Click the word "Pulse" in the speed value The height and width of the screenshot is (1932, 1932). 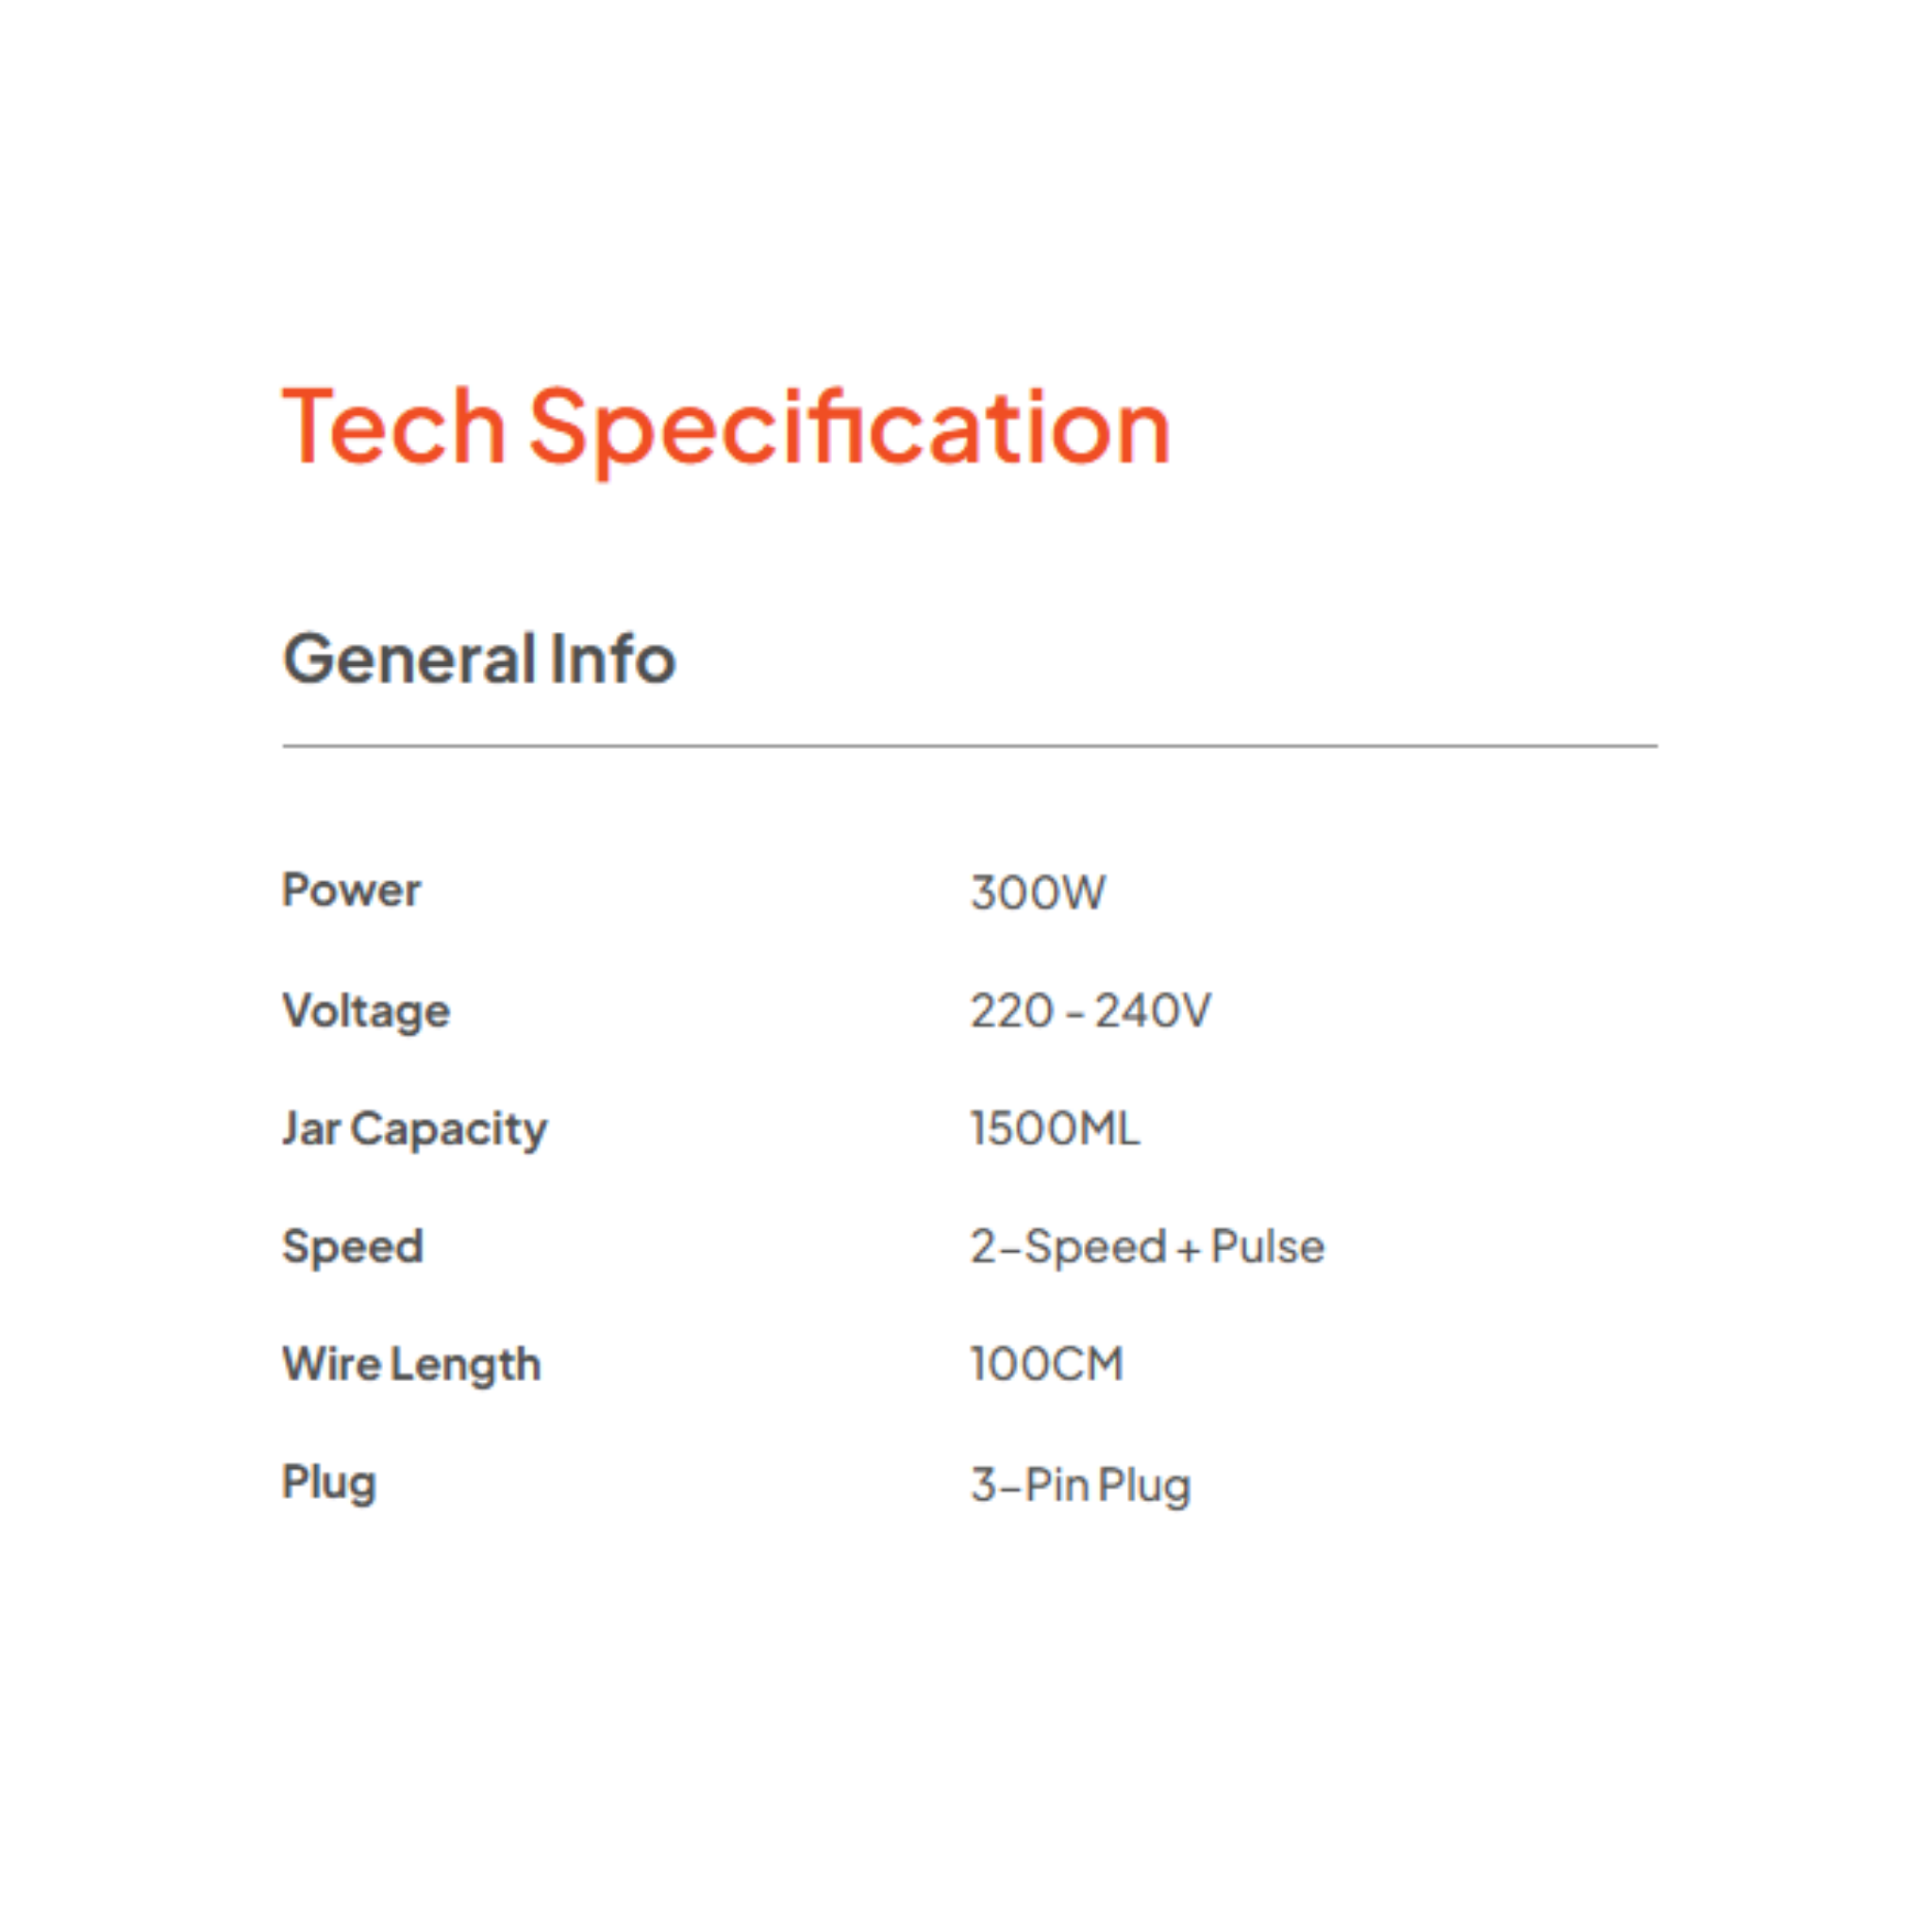[x=1267, y=1247]
